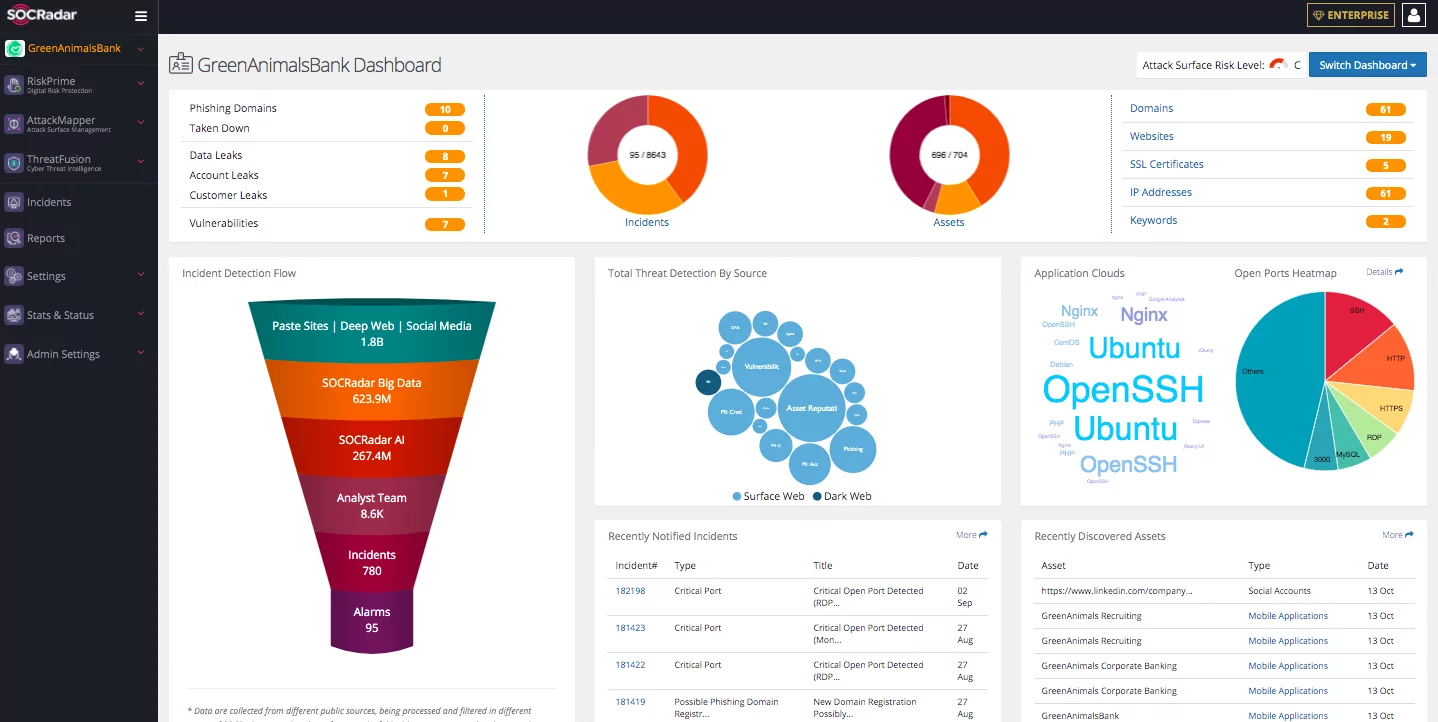
Task: Click the GreenAnimalsBank shield icon in sidebar
Action: 14,48
